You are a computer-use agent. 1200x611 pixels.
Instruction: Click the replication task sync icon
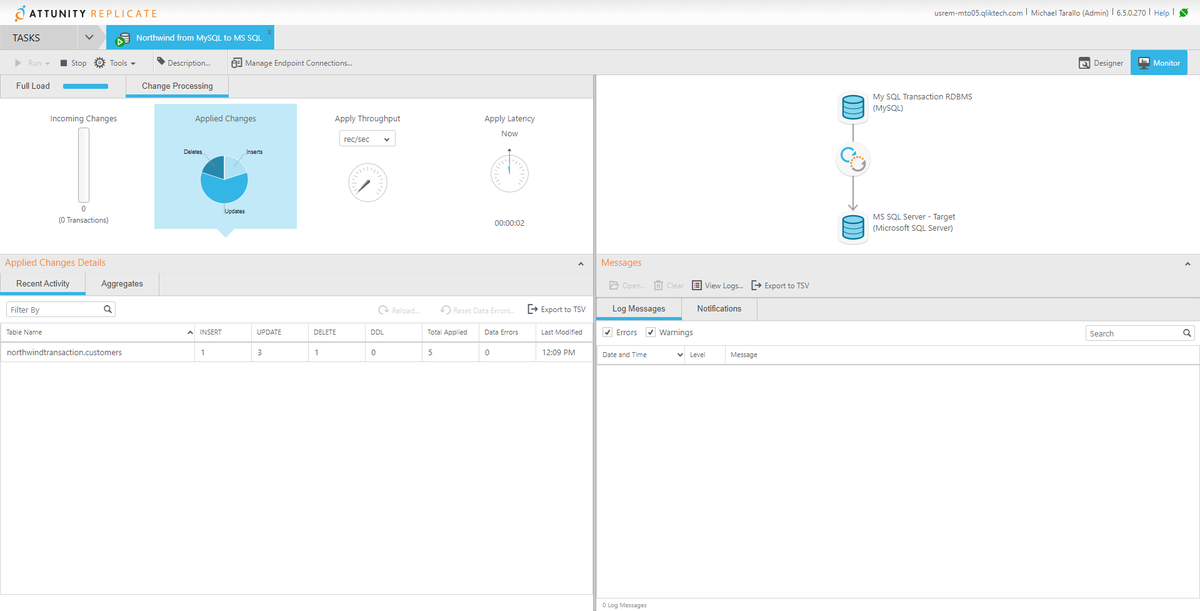tap(853, 158)
